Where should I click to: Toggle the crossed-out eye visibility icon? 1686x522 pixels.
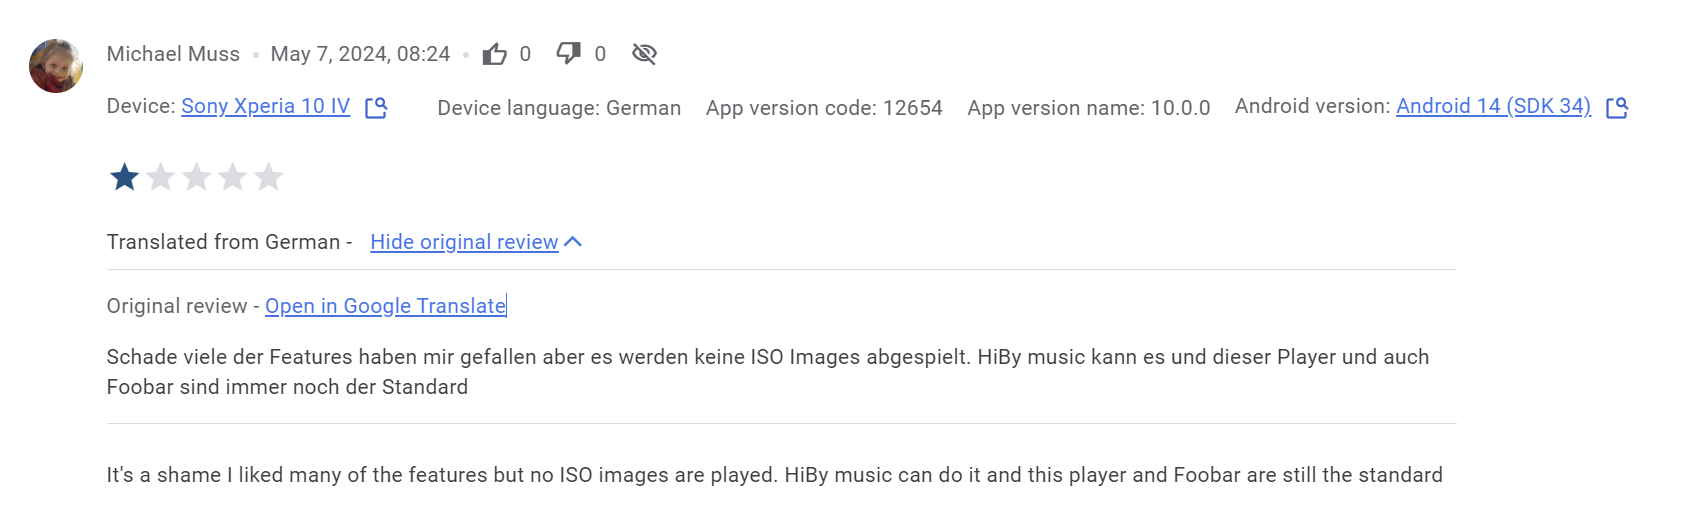click(644, 54)
